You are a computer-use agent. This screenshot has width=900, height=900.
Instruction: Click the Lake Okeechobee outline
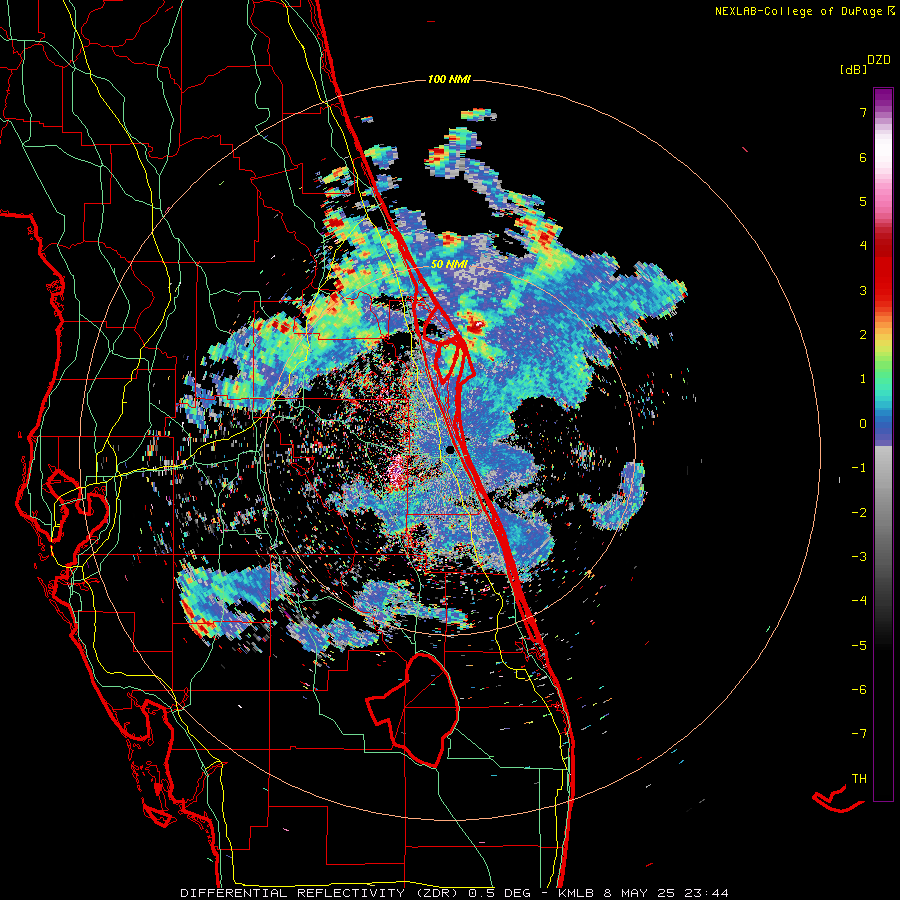pos(413,709)
